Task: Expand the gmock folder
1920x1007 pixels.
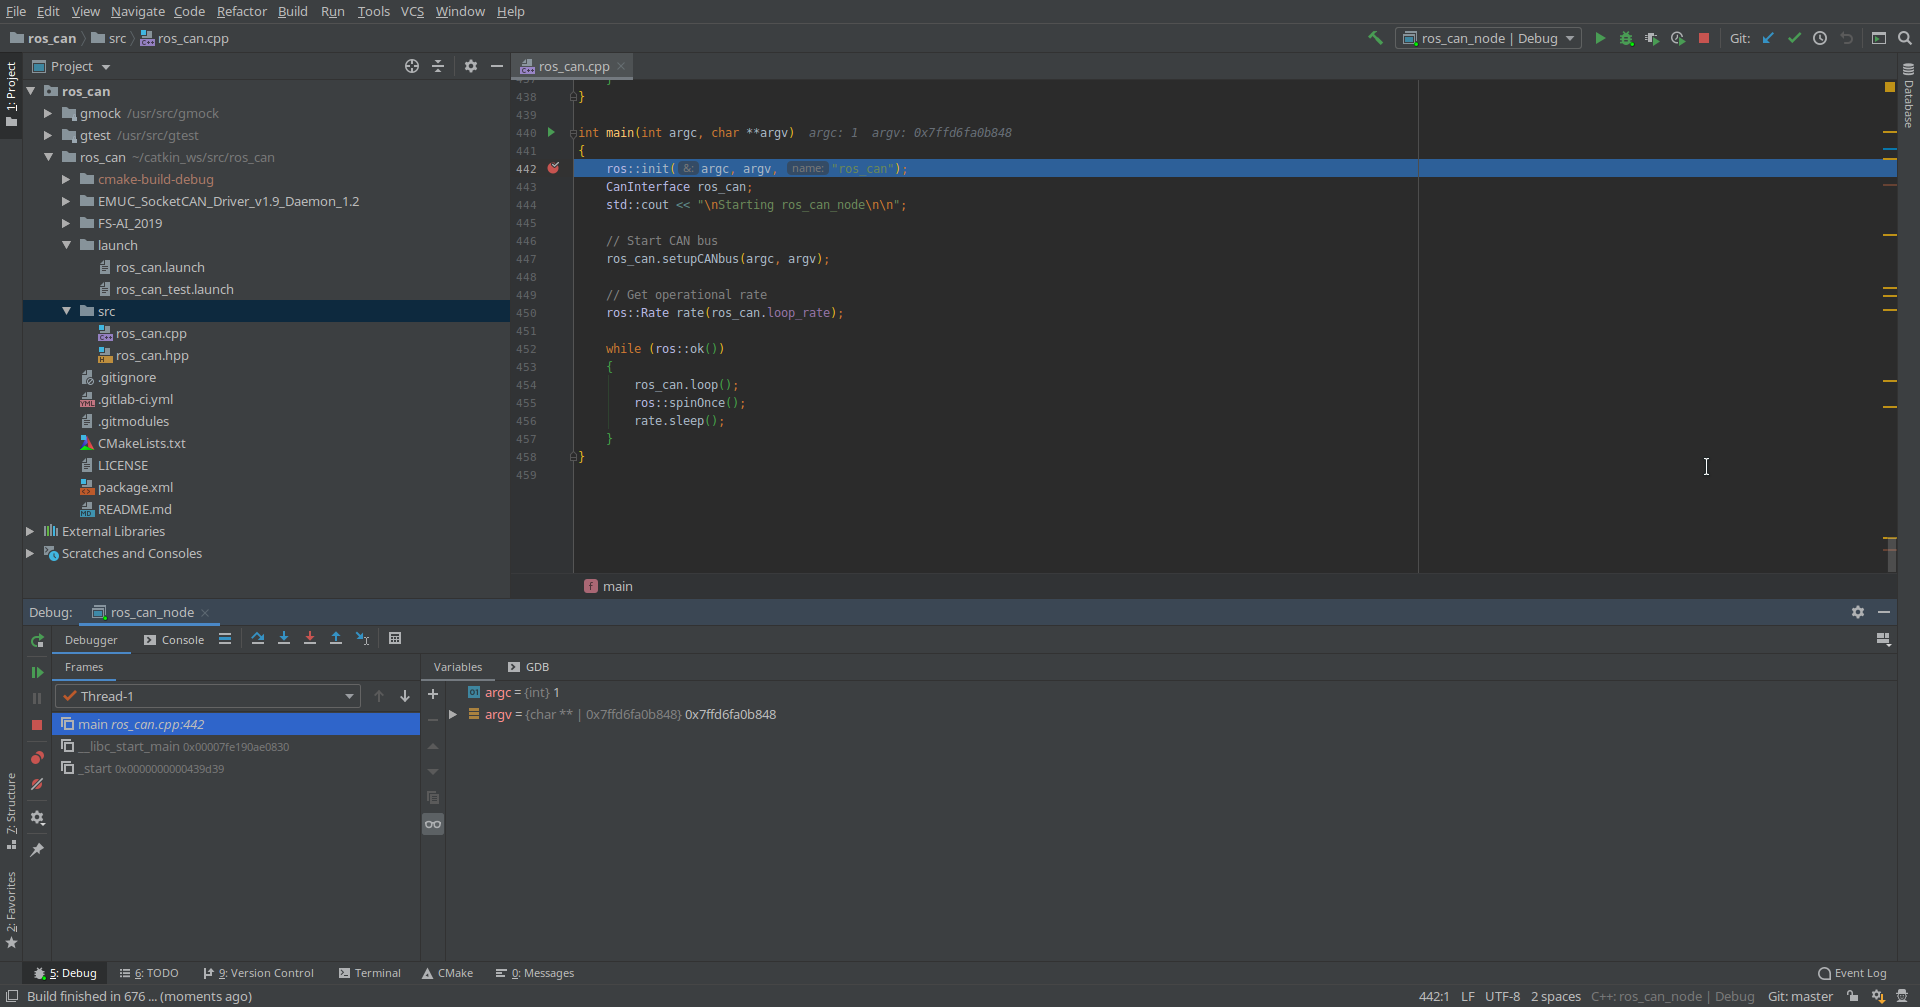Action: coord(48,113)
